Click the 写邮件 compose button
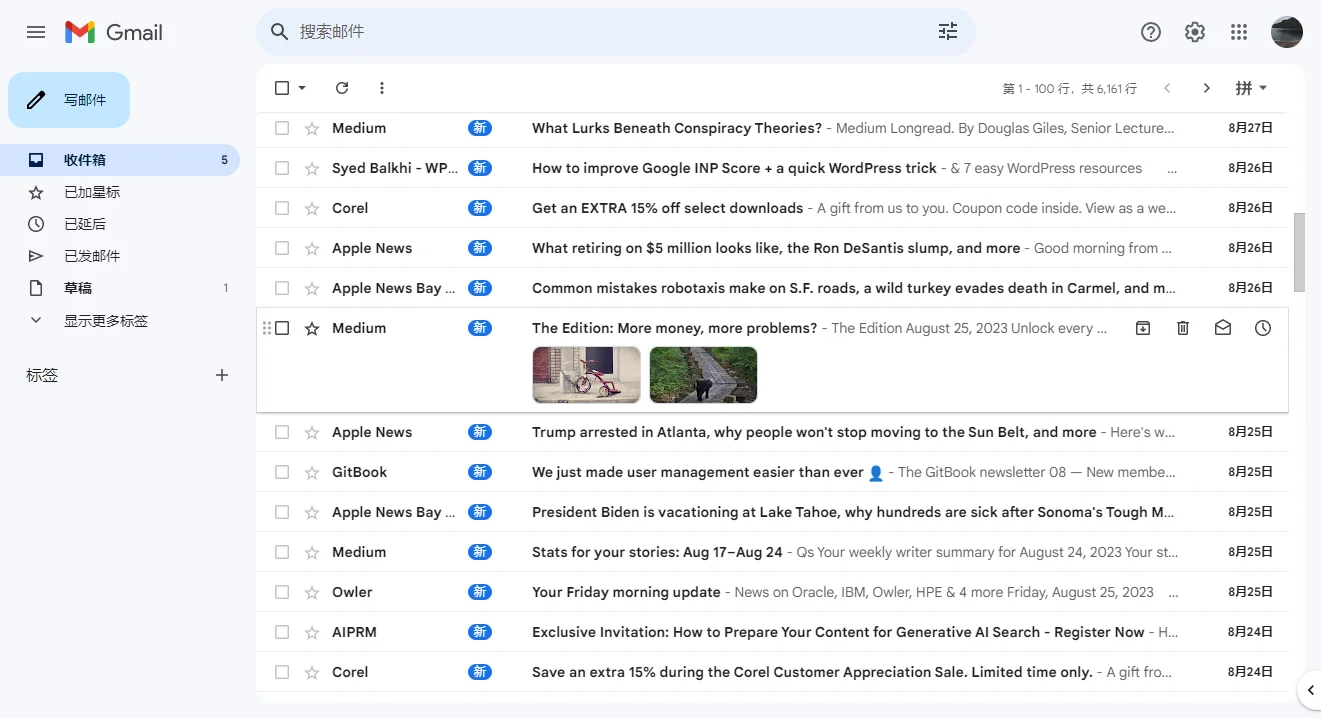Screen dimensions: 1321x718 pyautogui.click(x=69, y=100)
